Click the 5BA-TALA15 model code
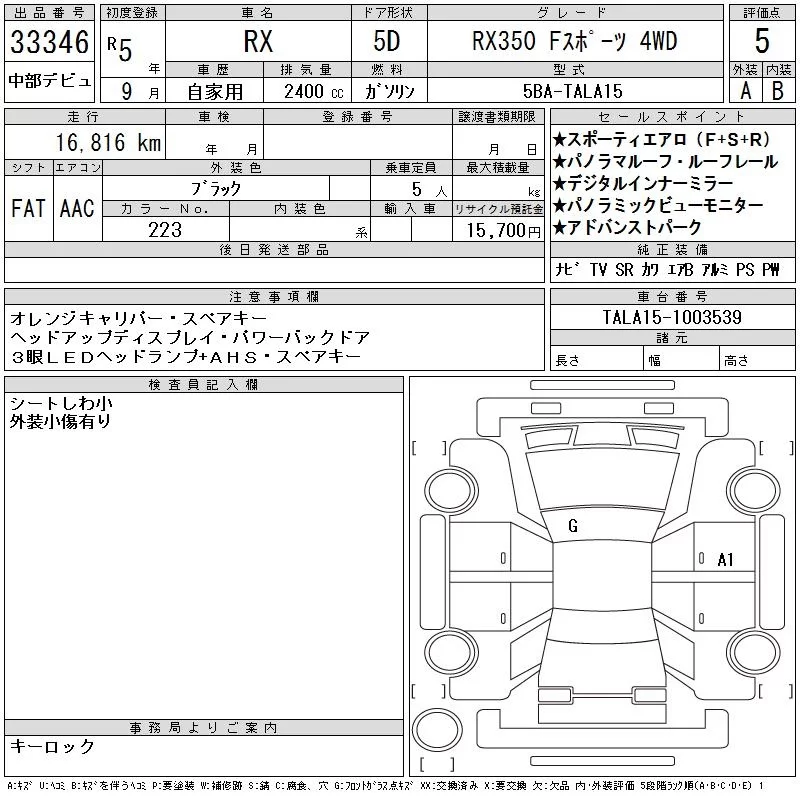This screenshot has height=800, width=800. pos(573,91)
